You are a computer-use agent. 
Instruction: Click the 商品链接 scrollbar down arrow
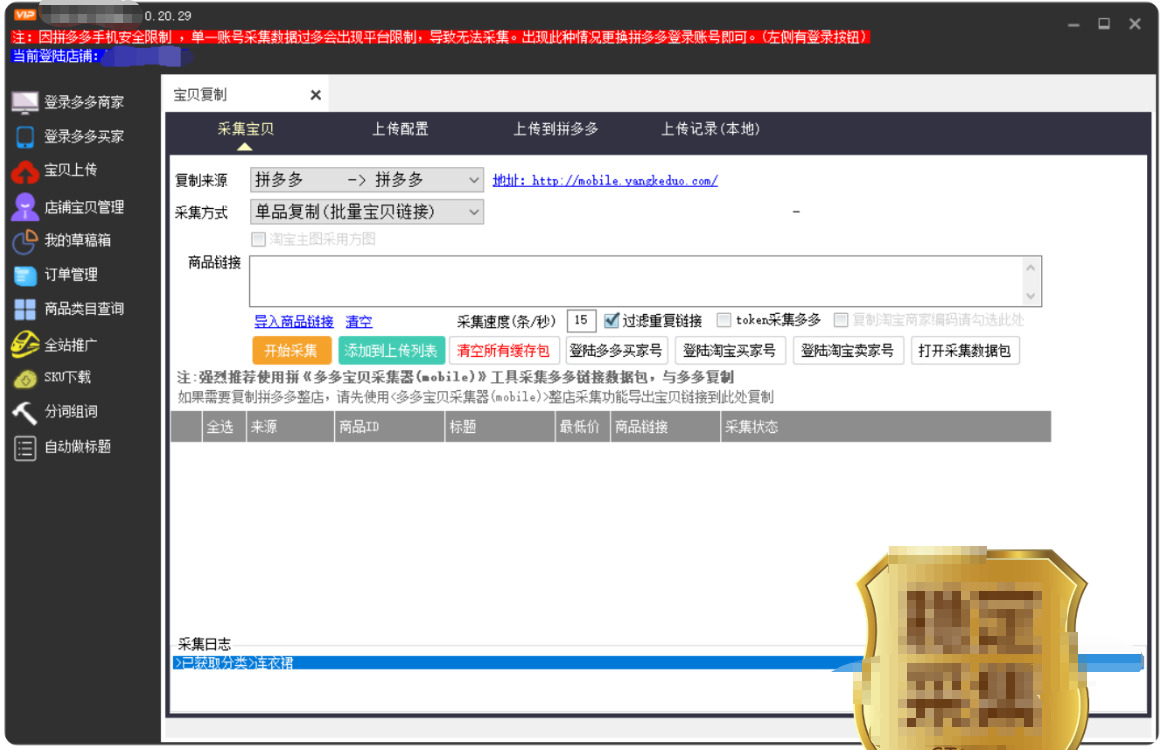click(x=1031, y=296)
